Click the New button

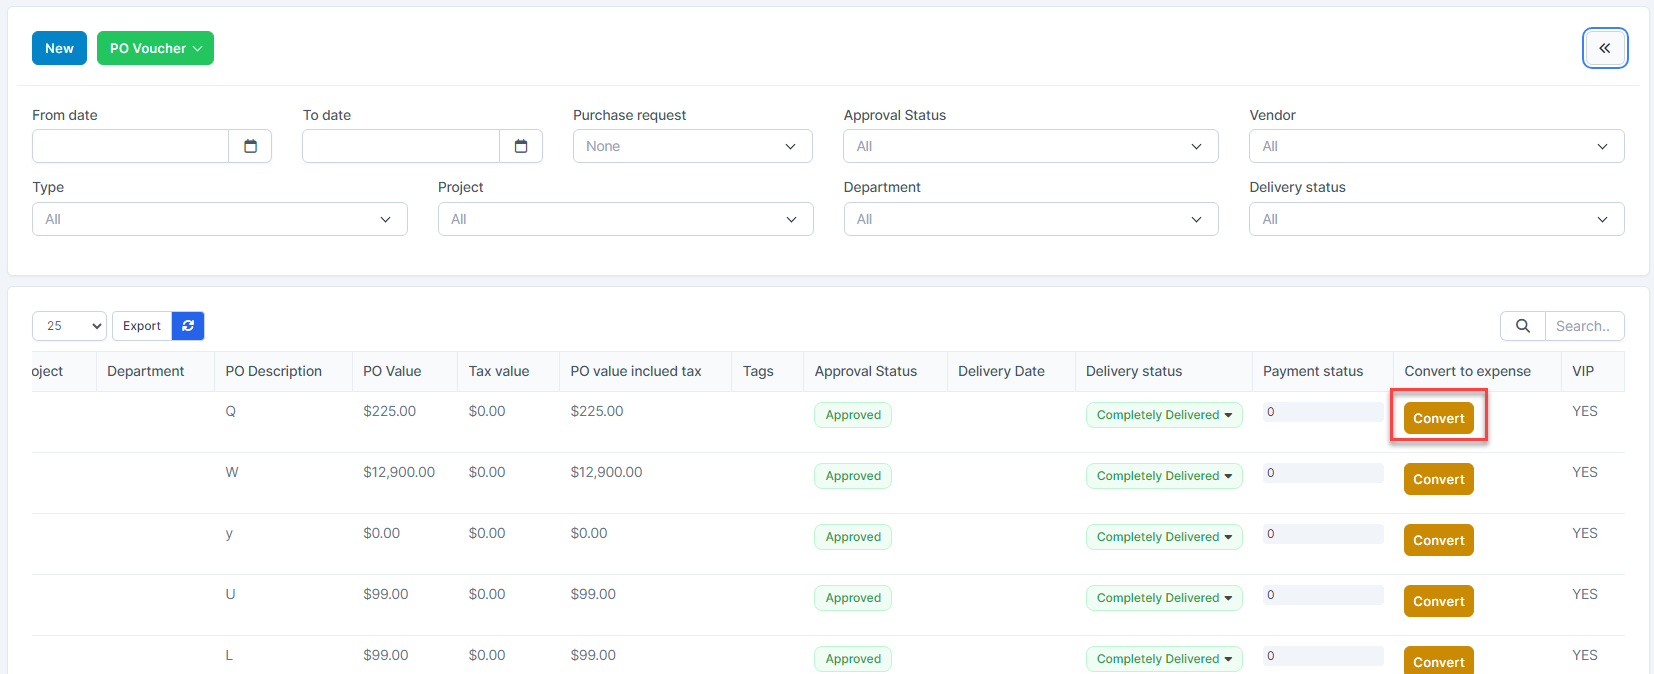[x=59, y=48]
